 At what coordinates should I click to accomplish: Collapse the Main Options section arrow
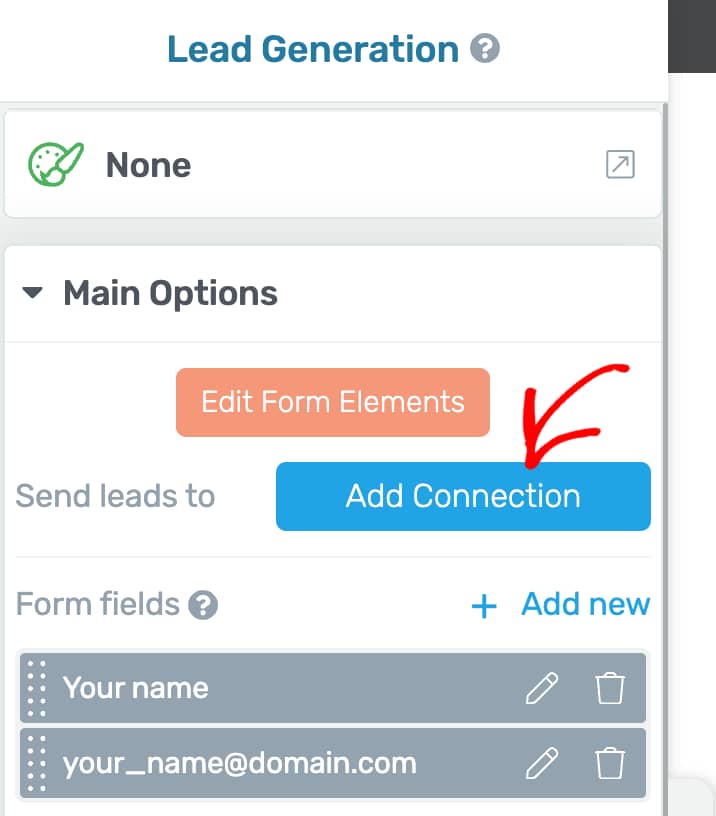click(32, 292)
